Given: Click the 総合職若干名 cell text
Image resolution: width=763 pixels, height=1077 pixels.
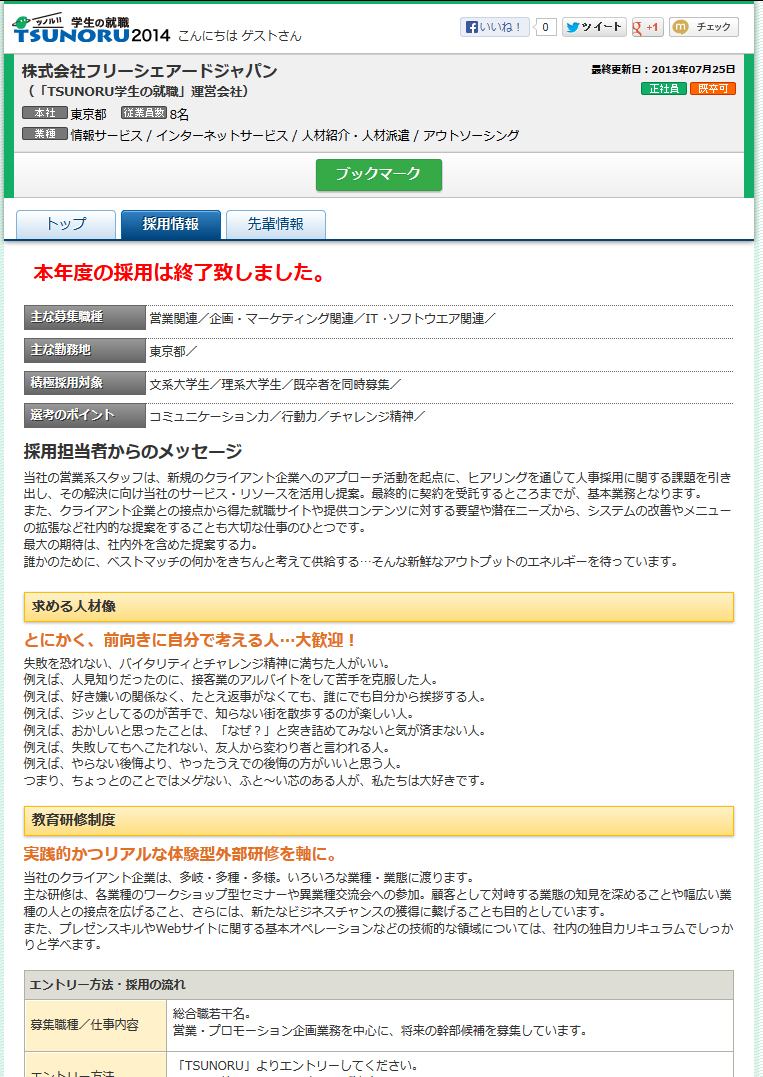Looking at the screenshot, I should click(x=212, y=1014).
